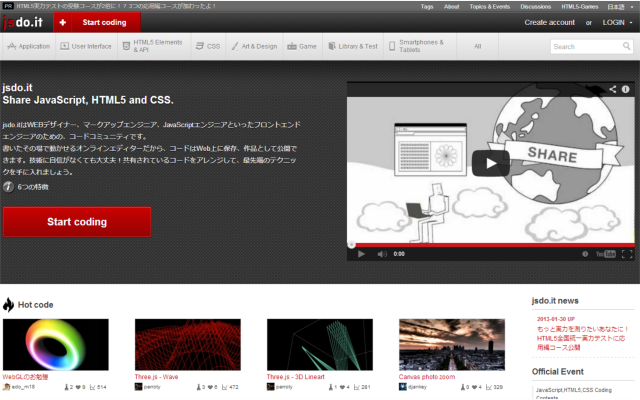The height and width of the screenshot is (400, 640).
Task: Open the User Interface category
Action: click(86, 47)
